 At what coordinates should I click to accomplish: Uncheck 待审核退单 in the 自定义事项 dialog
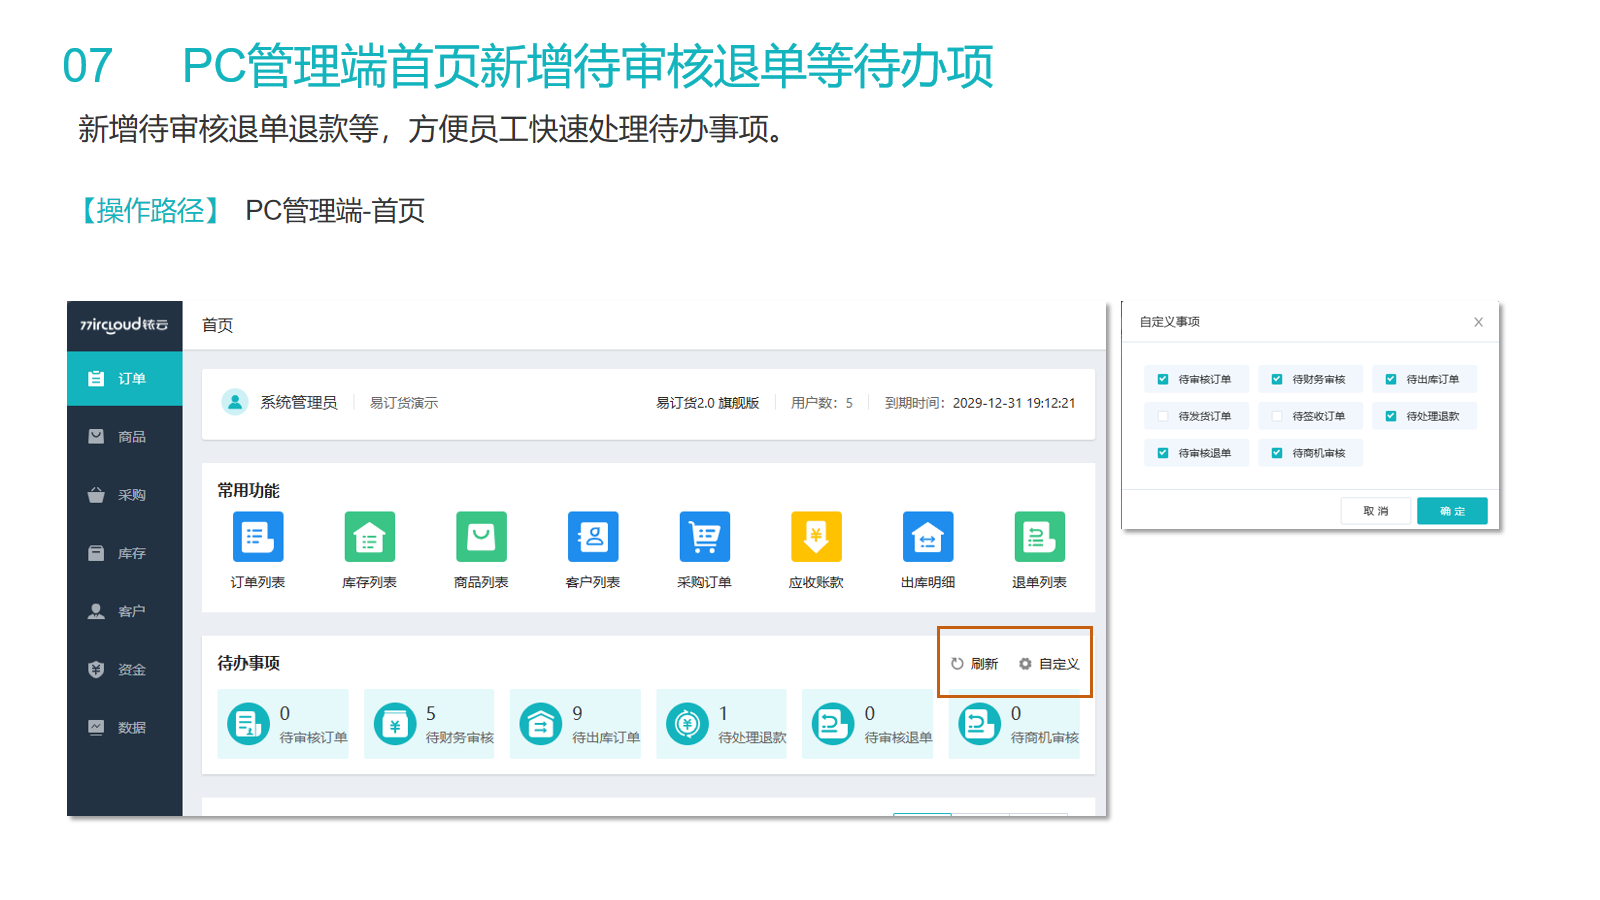point(1163,453)
